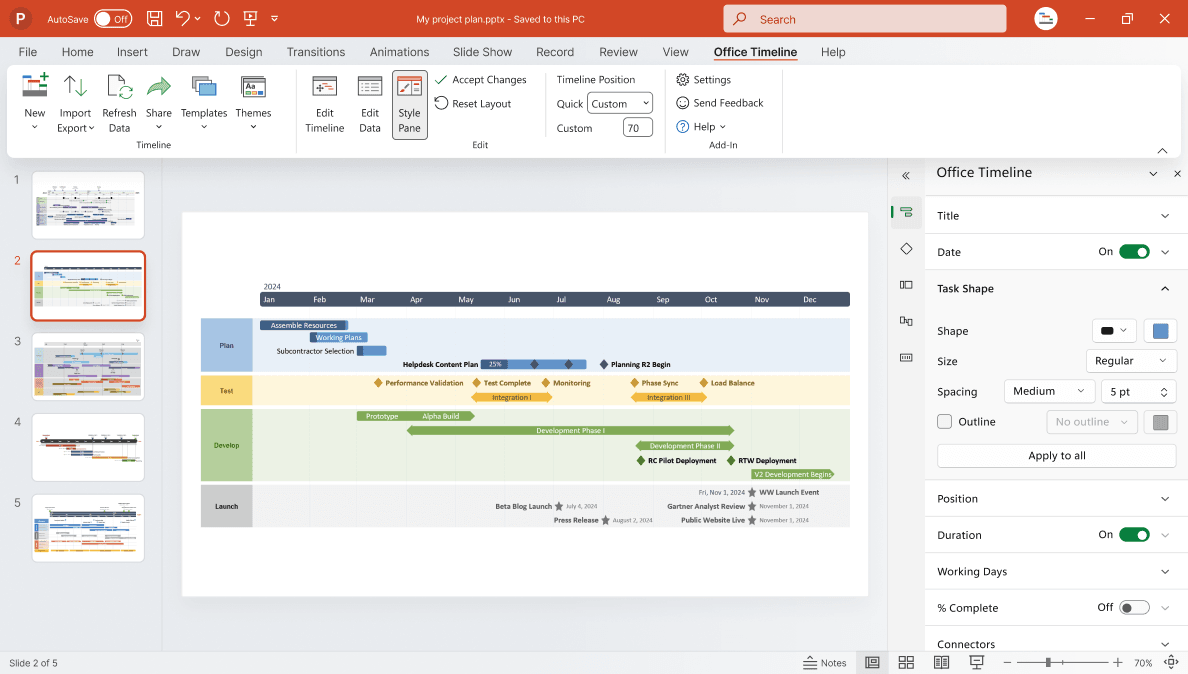Enable the Outline checkbox

[x=944, y=421]
